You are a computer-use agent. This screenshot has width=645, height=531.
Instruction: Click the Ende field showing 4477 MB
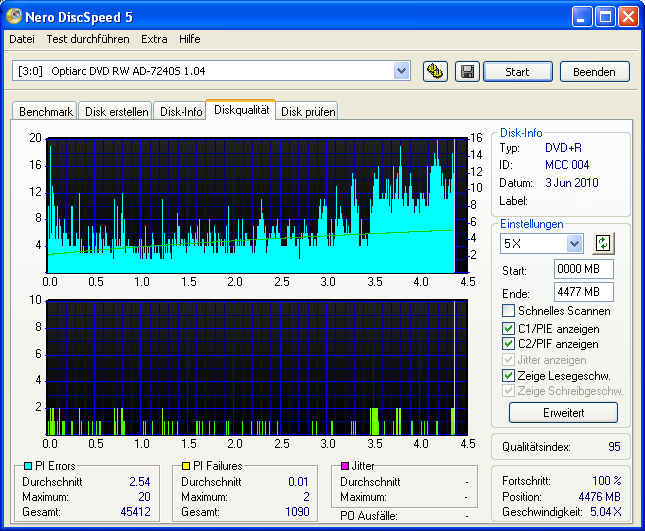click(584, 292)
